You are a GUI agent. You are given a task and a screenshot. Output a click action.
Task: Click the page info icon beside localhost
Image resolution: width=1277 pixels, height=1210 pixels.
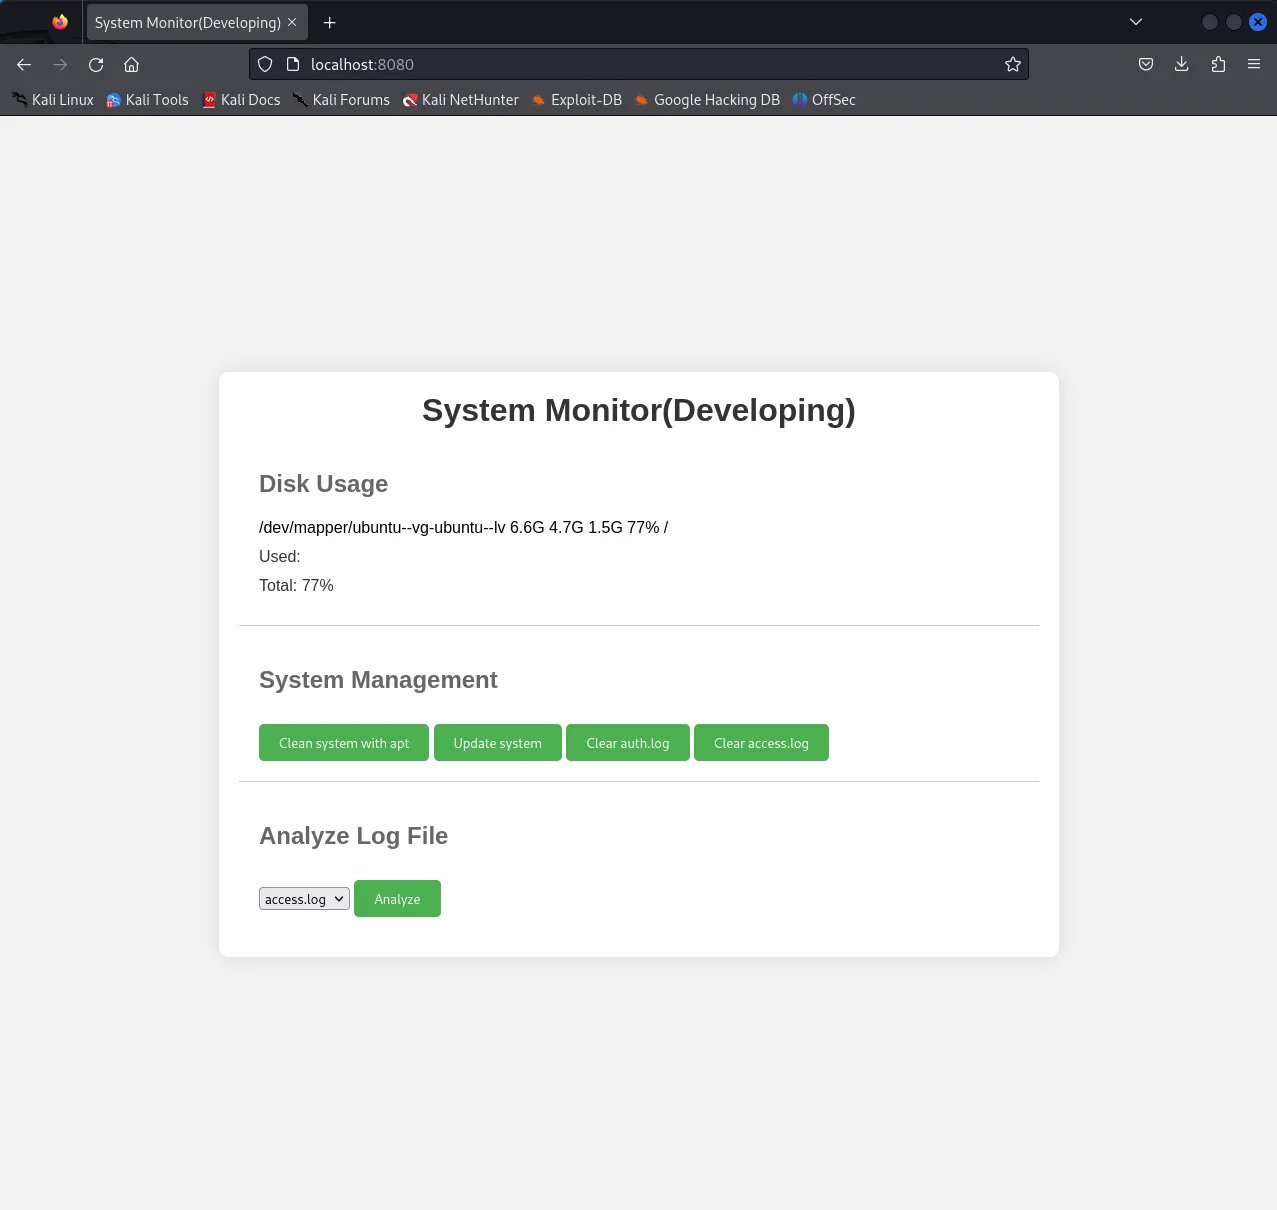point(293,64)
